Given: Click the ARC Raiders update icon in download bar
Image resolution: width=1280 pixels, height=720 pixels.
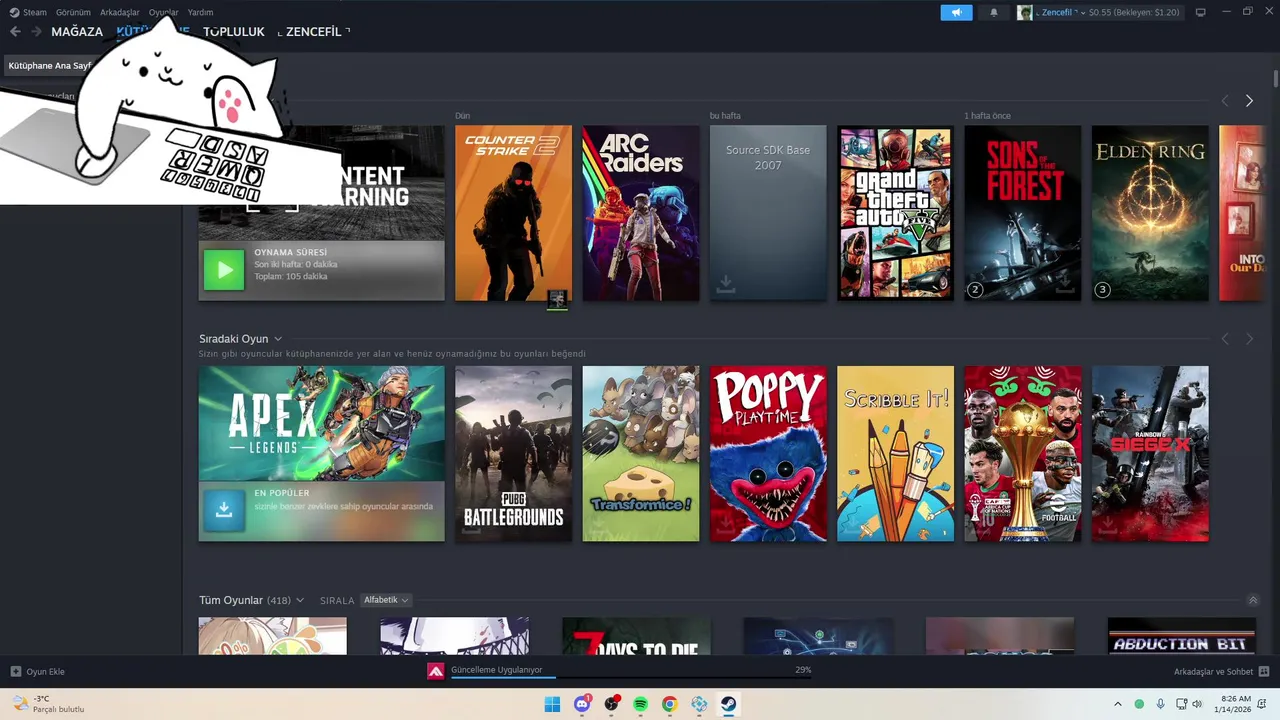Looking at the screenshot, I should coord(436,671).
